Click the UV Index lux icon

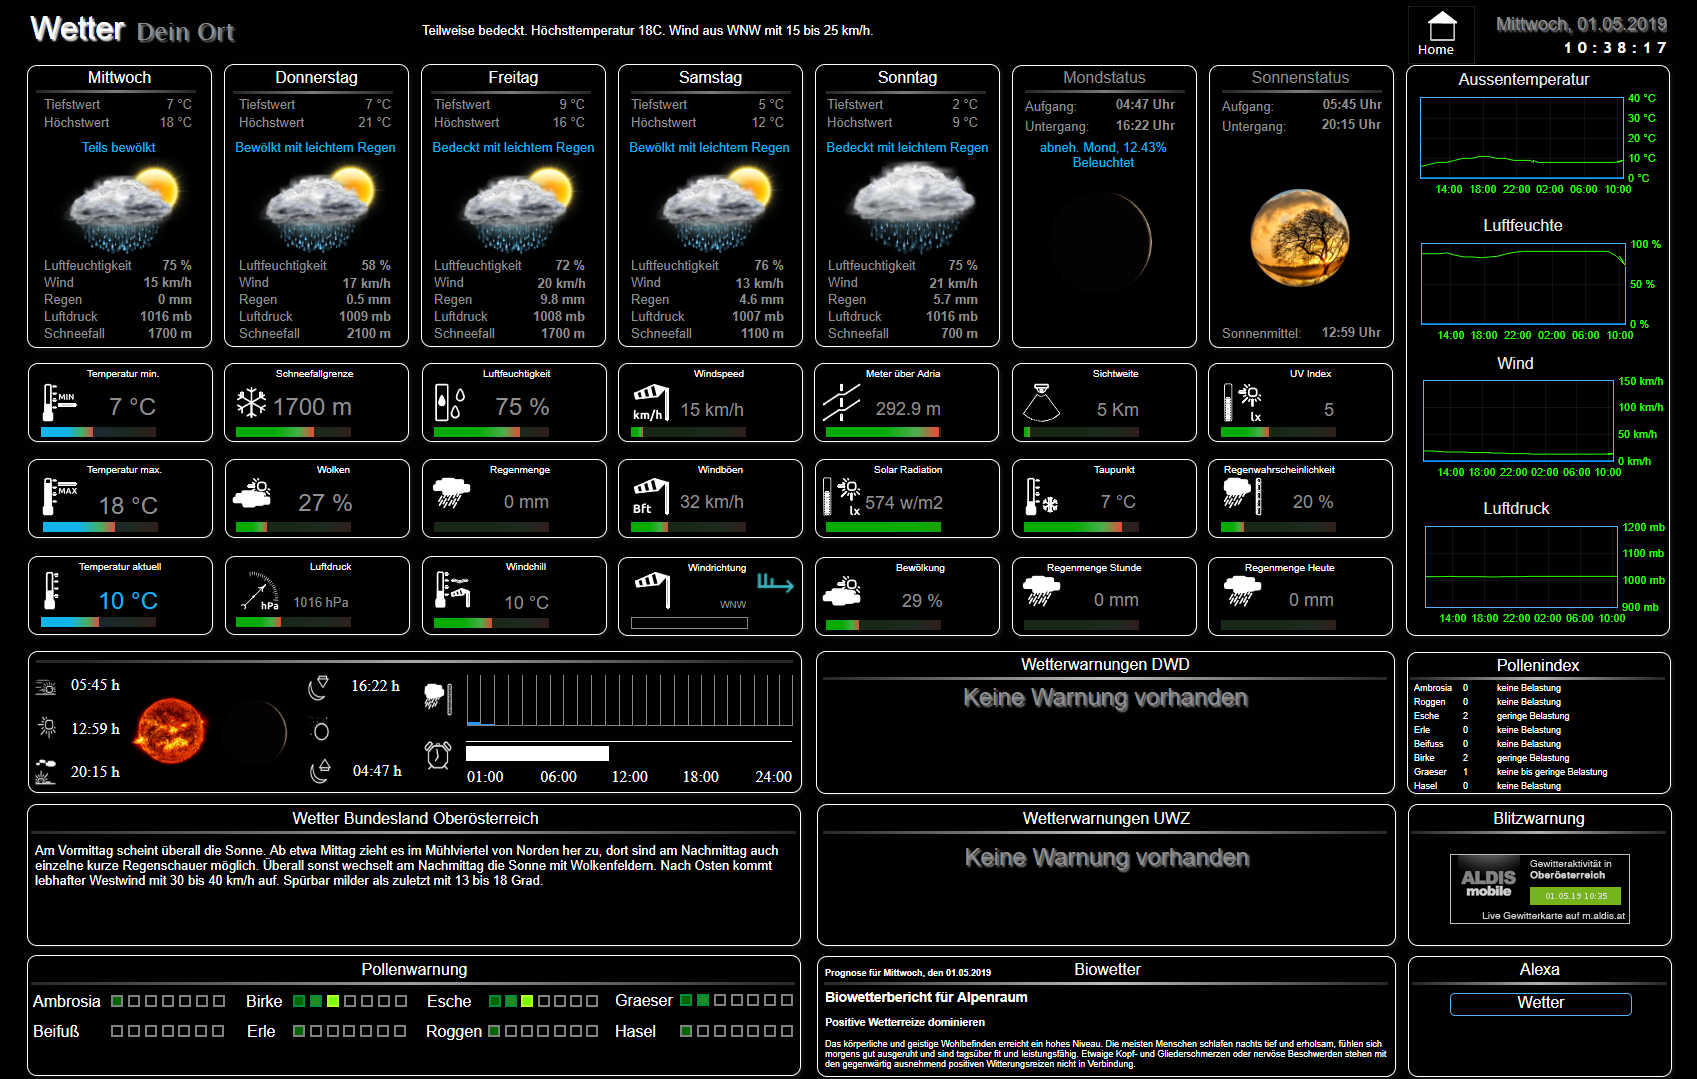1243,403
